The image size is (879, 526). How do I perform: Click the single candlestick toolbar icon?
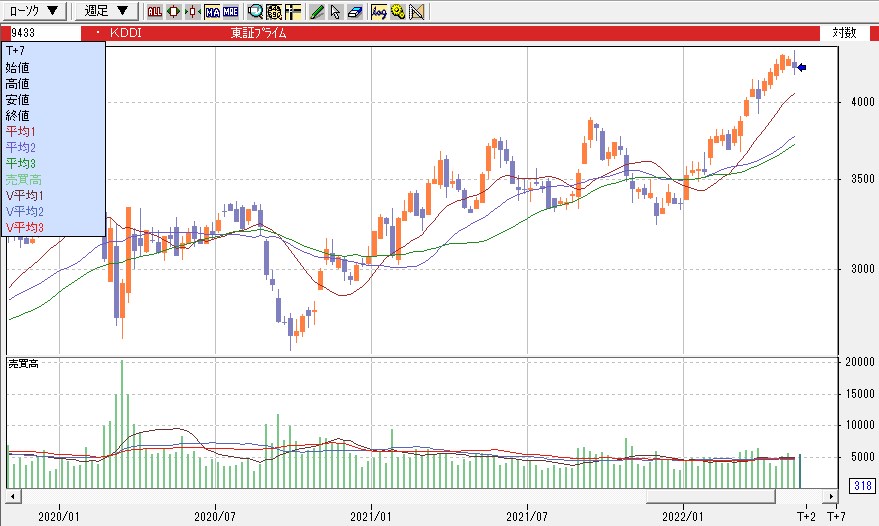[x=173, y=12]
